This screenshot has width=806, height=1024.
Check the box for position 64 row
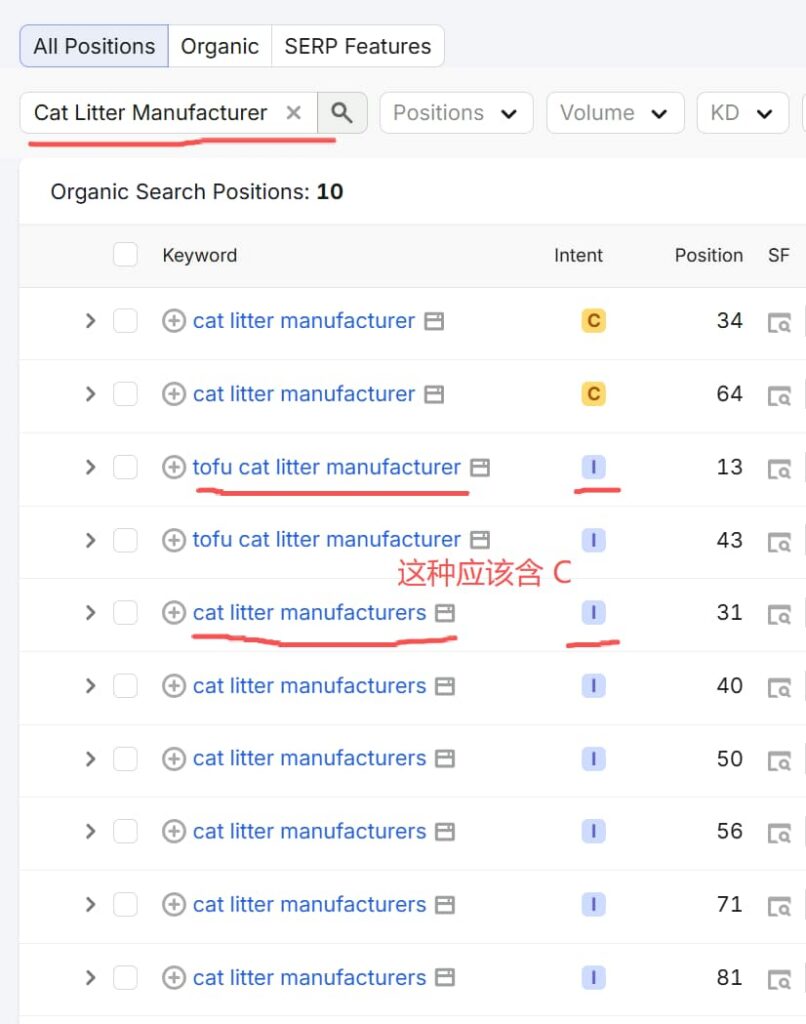tap(125, 394)
